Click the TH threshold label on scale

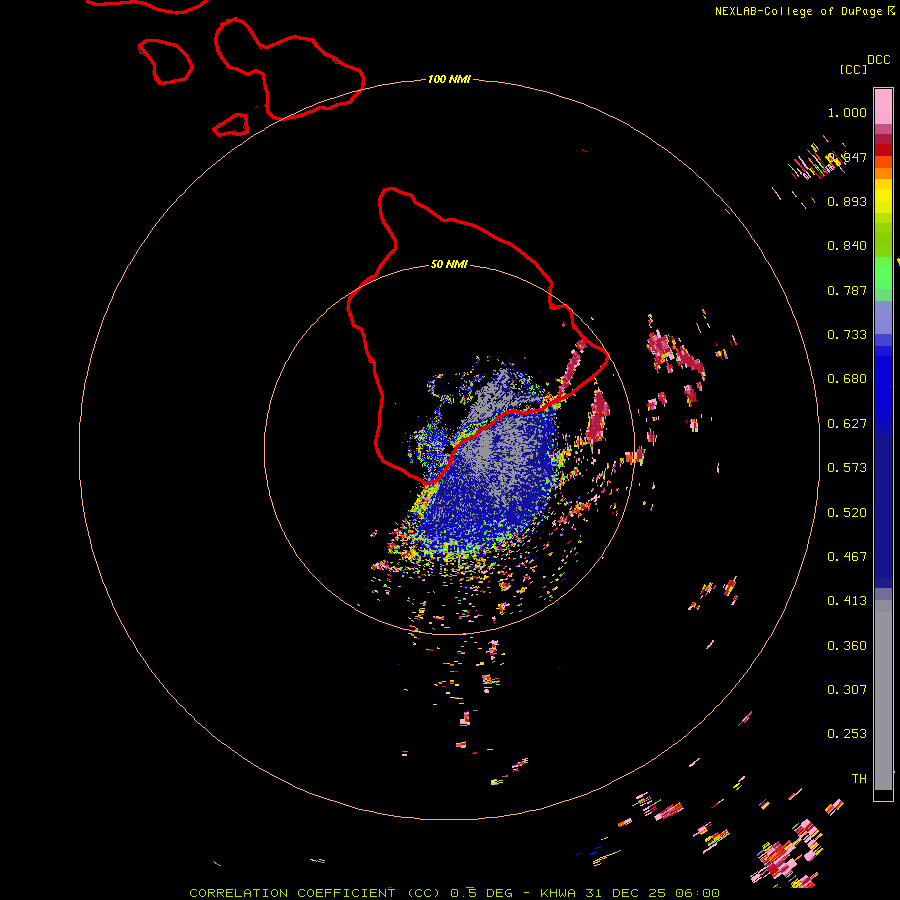(x=859, y=779)
